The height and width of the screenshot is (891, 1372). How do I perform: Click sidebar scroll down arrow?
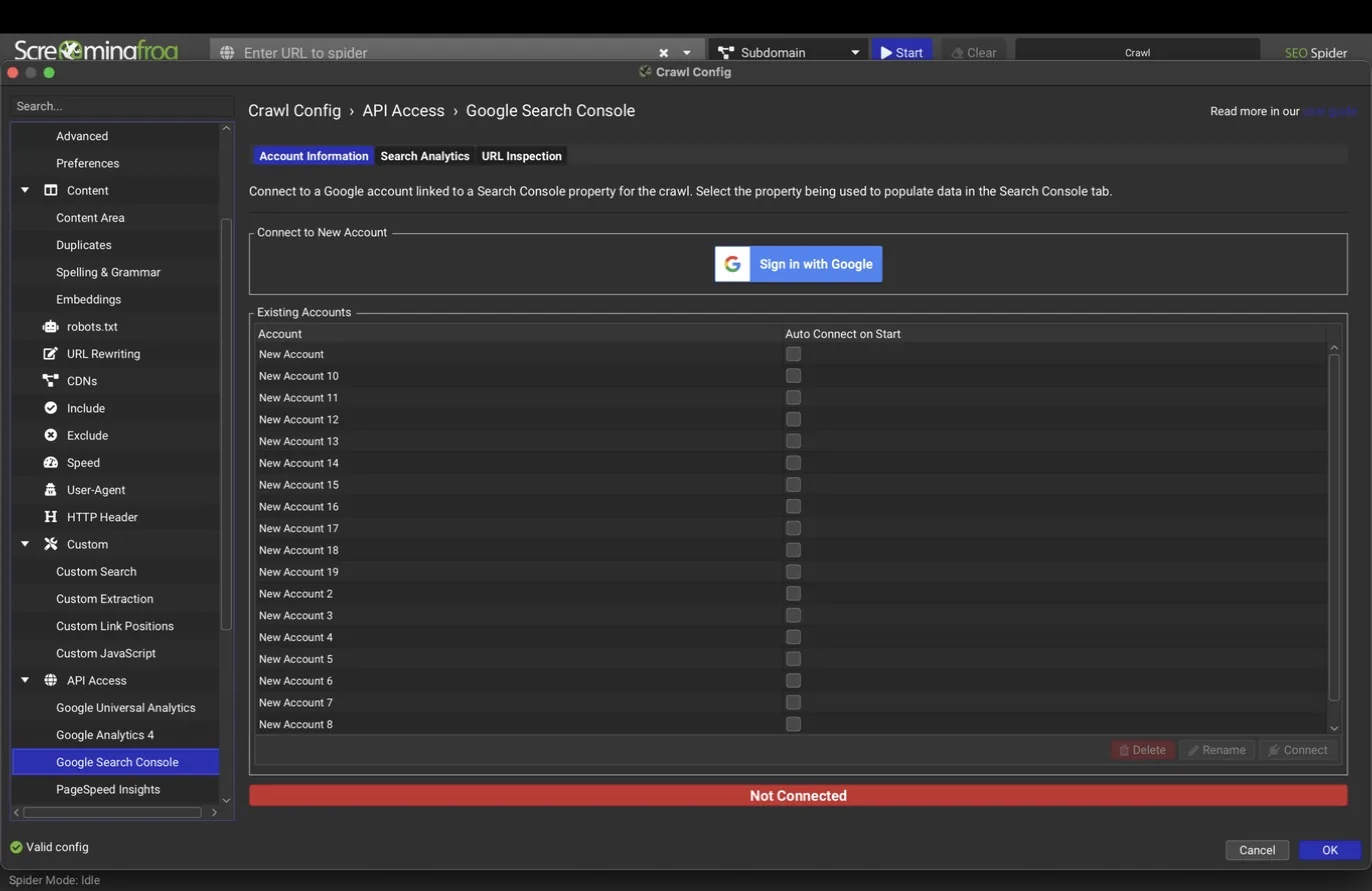(x=226, y=800)
